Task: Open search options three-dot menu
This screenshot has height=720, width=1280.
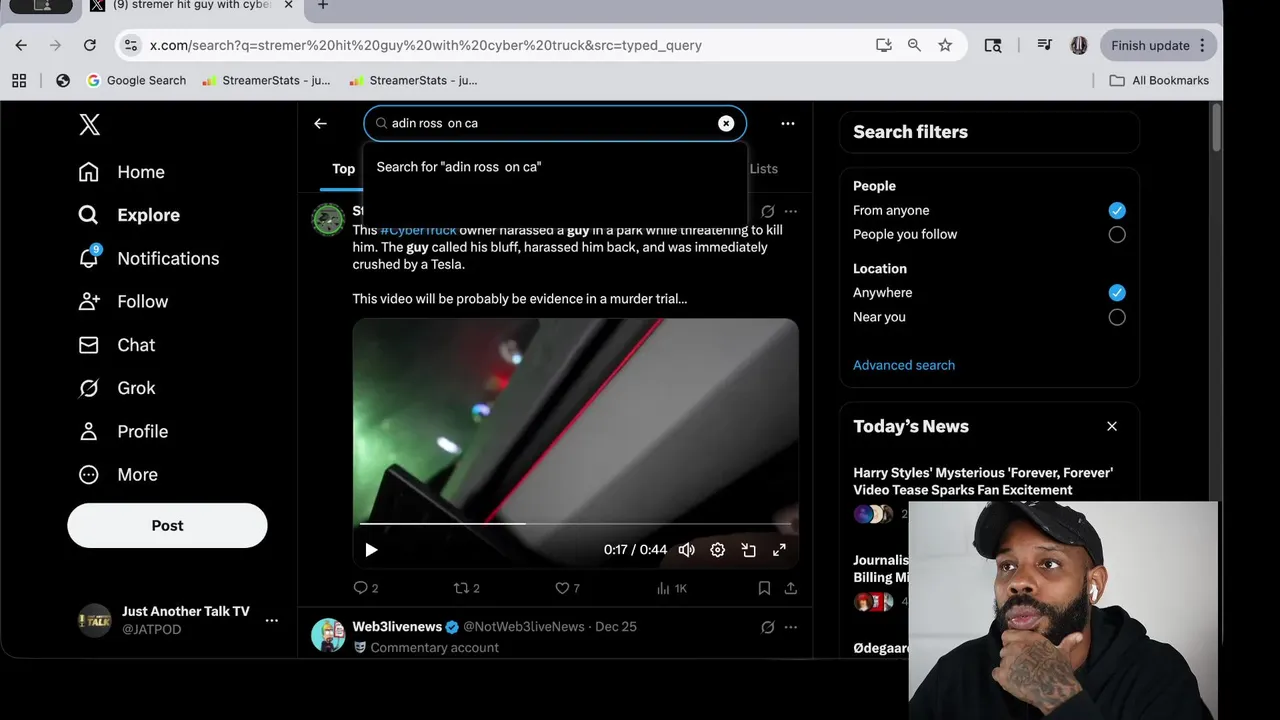Action: [788, 123]
